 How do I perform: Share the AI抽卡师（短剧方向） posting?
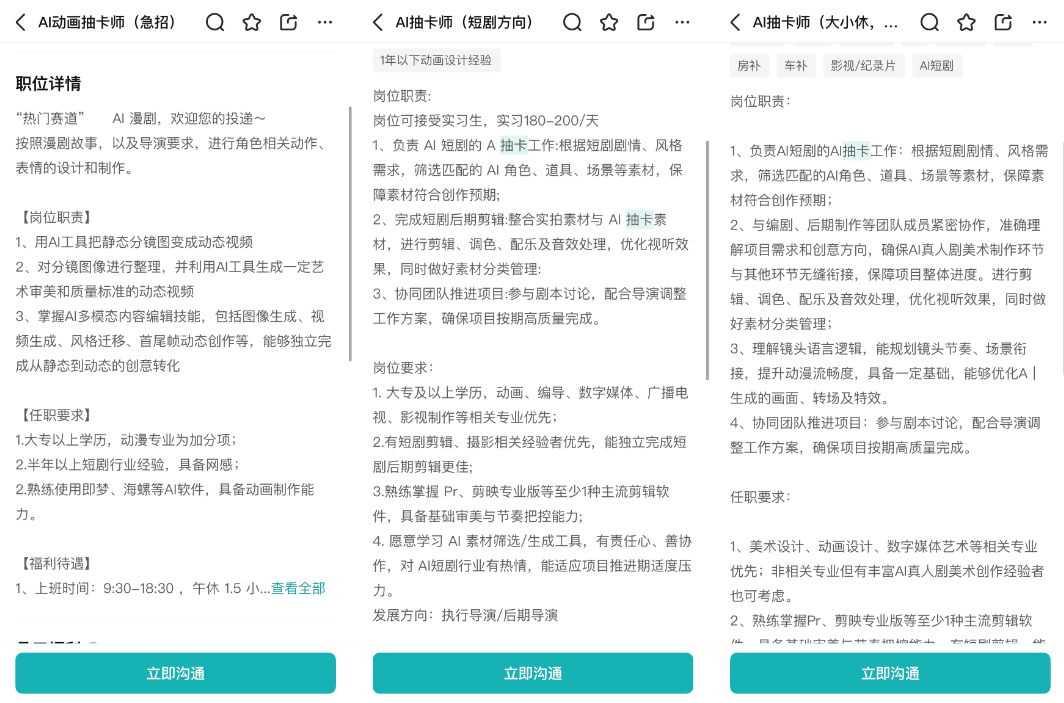click(x=646, y=22)
